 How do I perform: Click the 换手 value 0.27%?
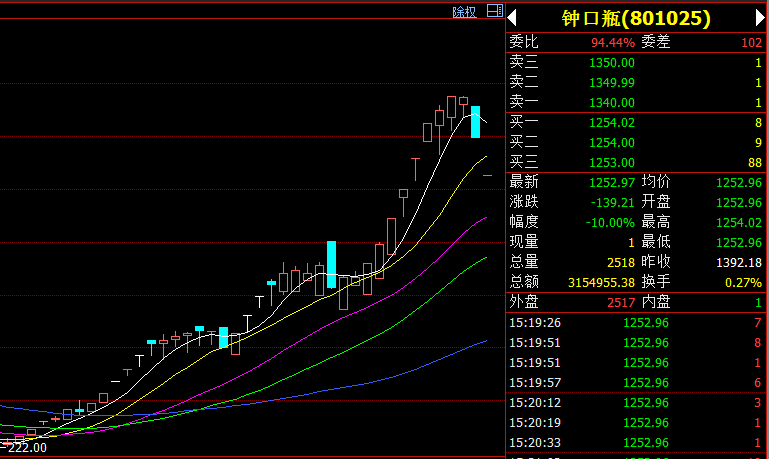coord(743,283)
